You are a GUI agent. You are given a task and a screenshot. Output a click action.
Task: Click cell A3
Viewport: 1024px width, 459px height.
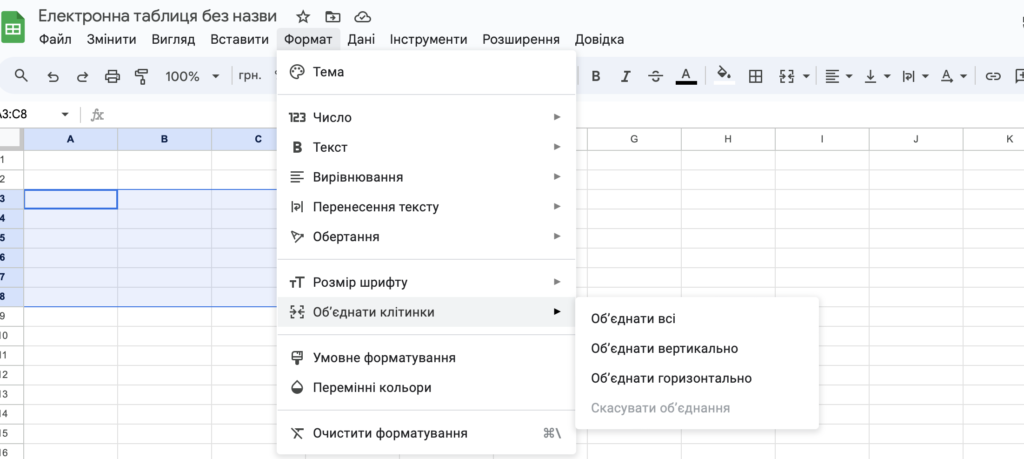71,199
